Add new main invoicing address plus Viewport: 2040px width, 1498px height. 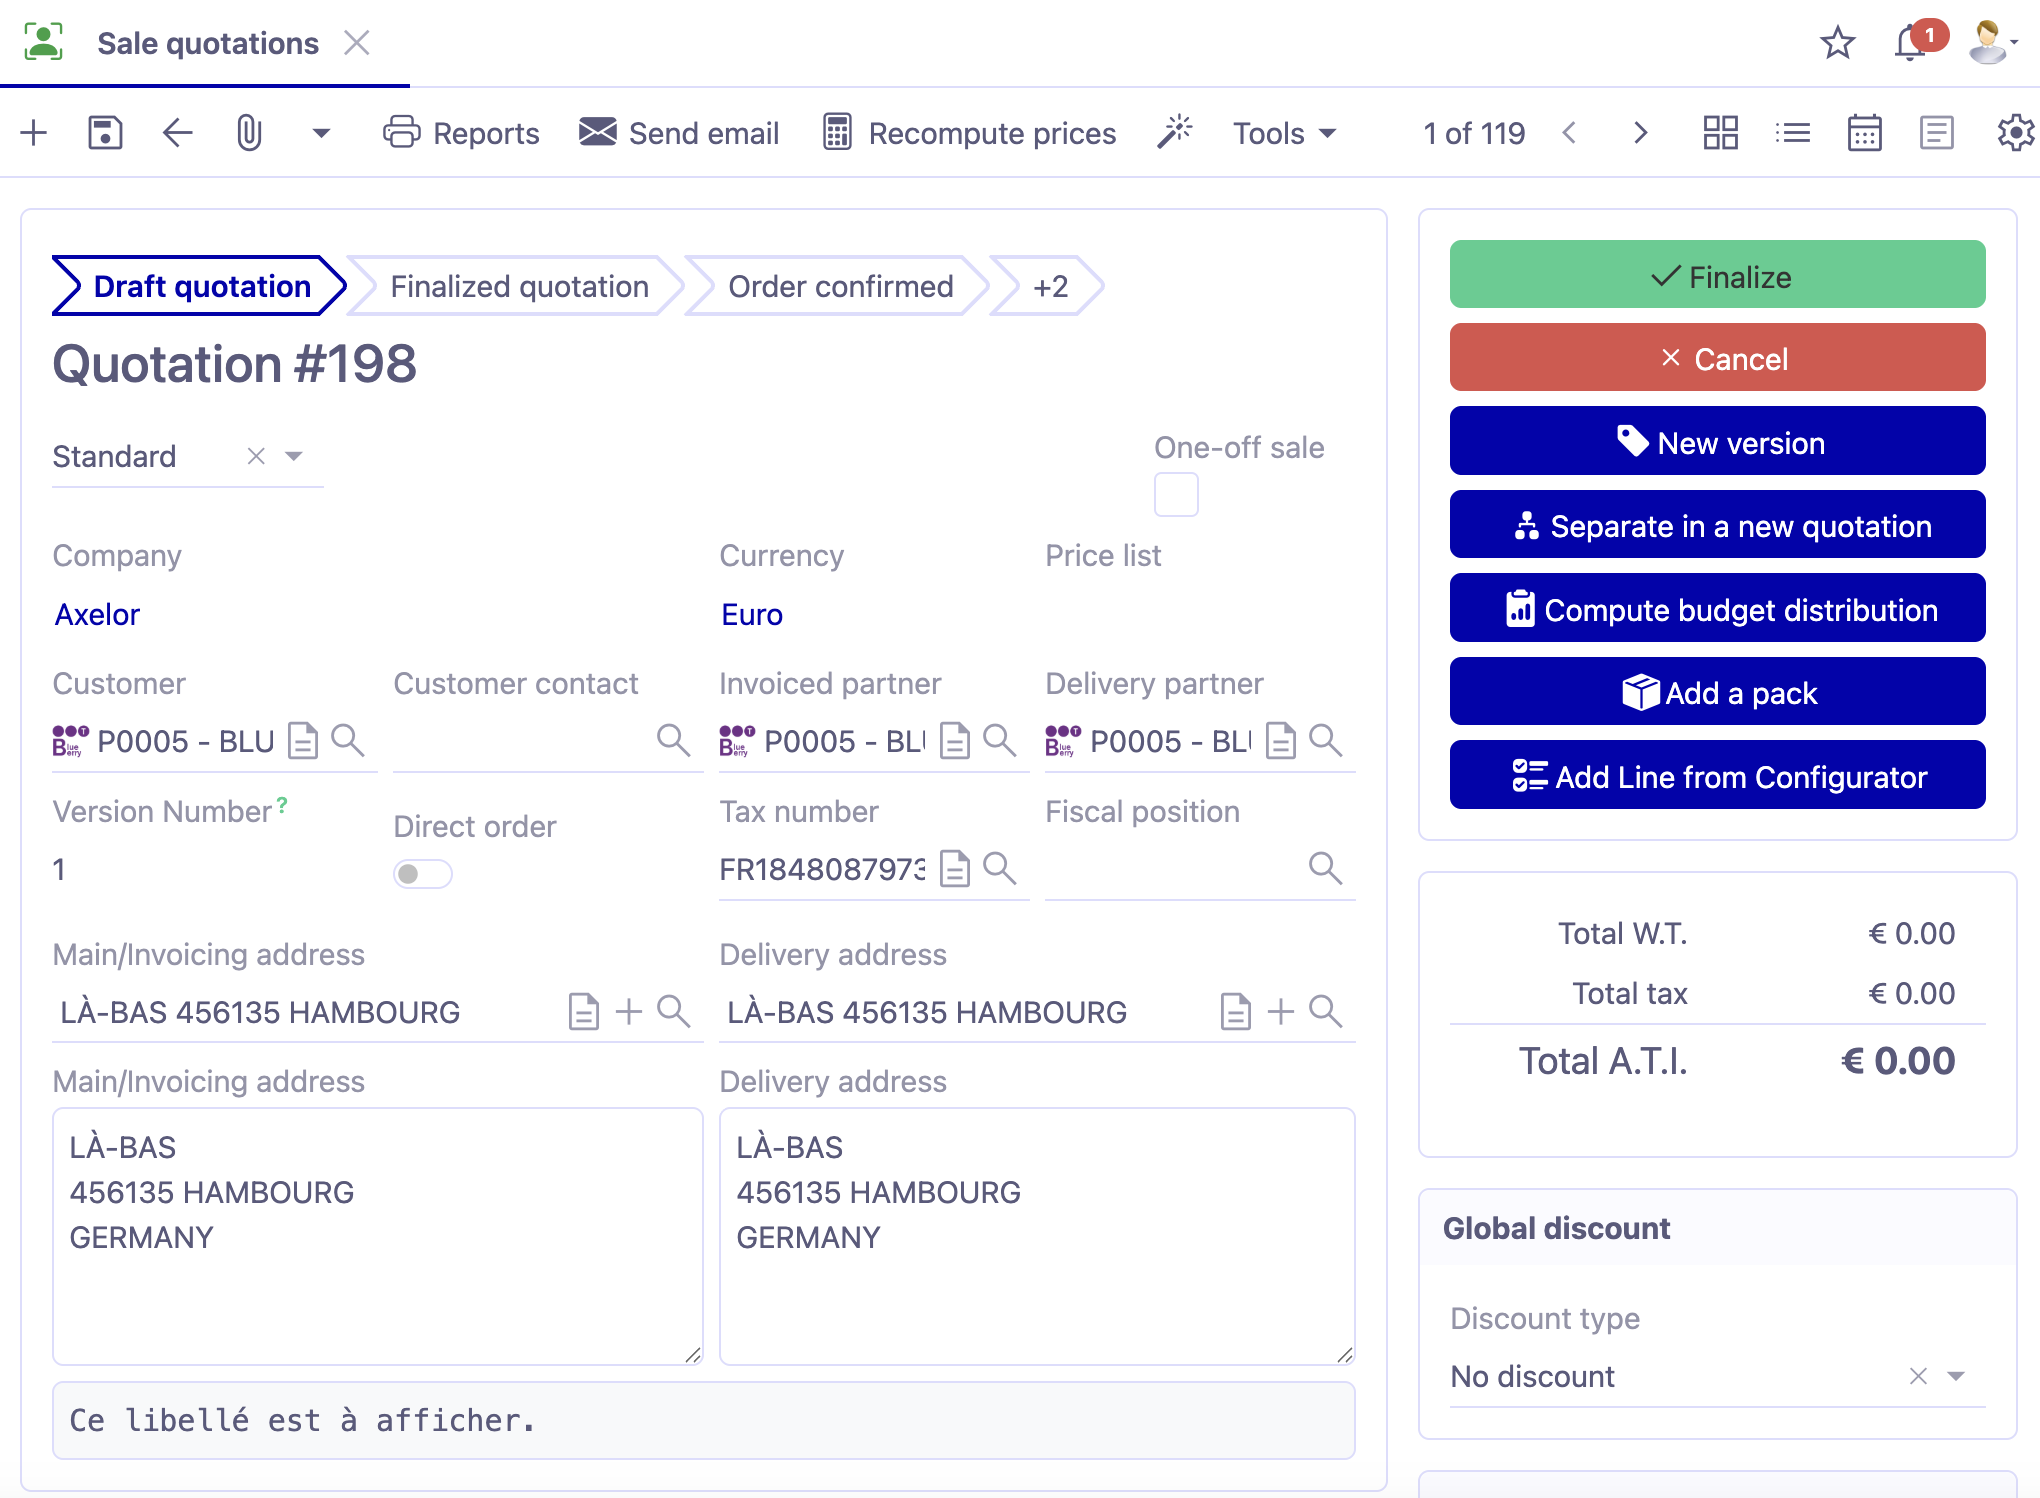[629, 1012]
